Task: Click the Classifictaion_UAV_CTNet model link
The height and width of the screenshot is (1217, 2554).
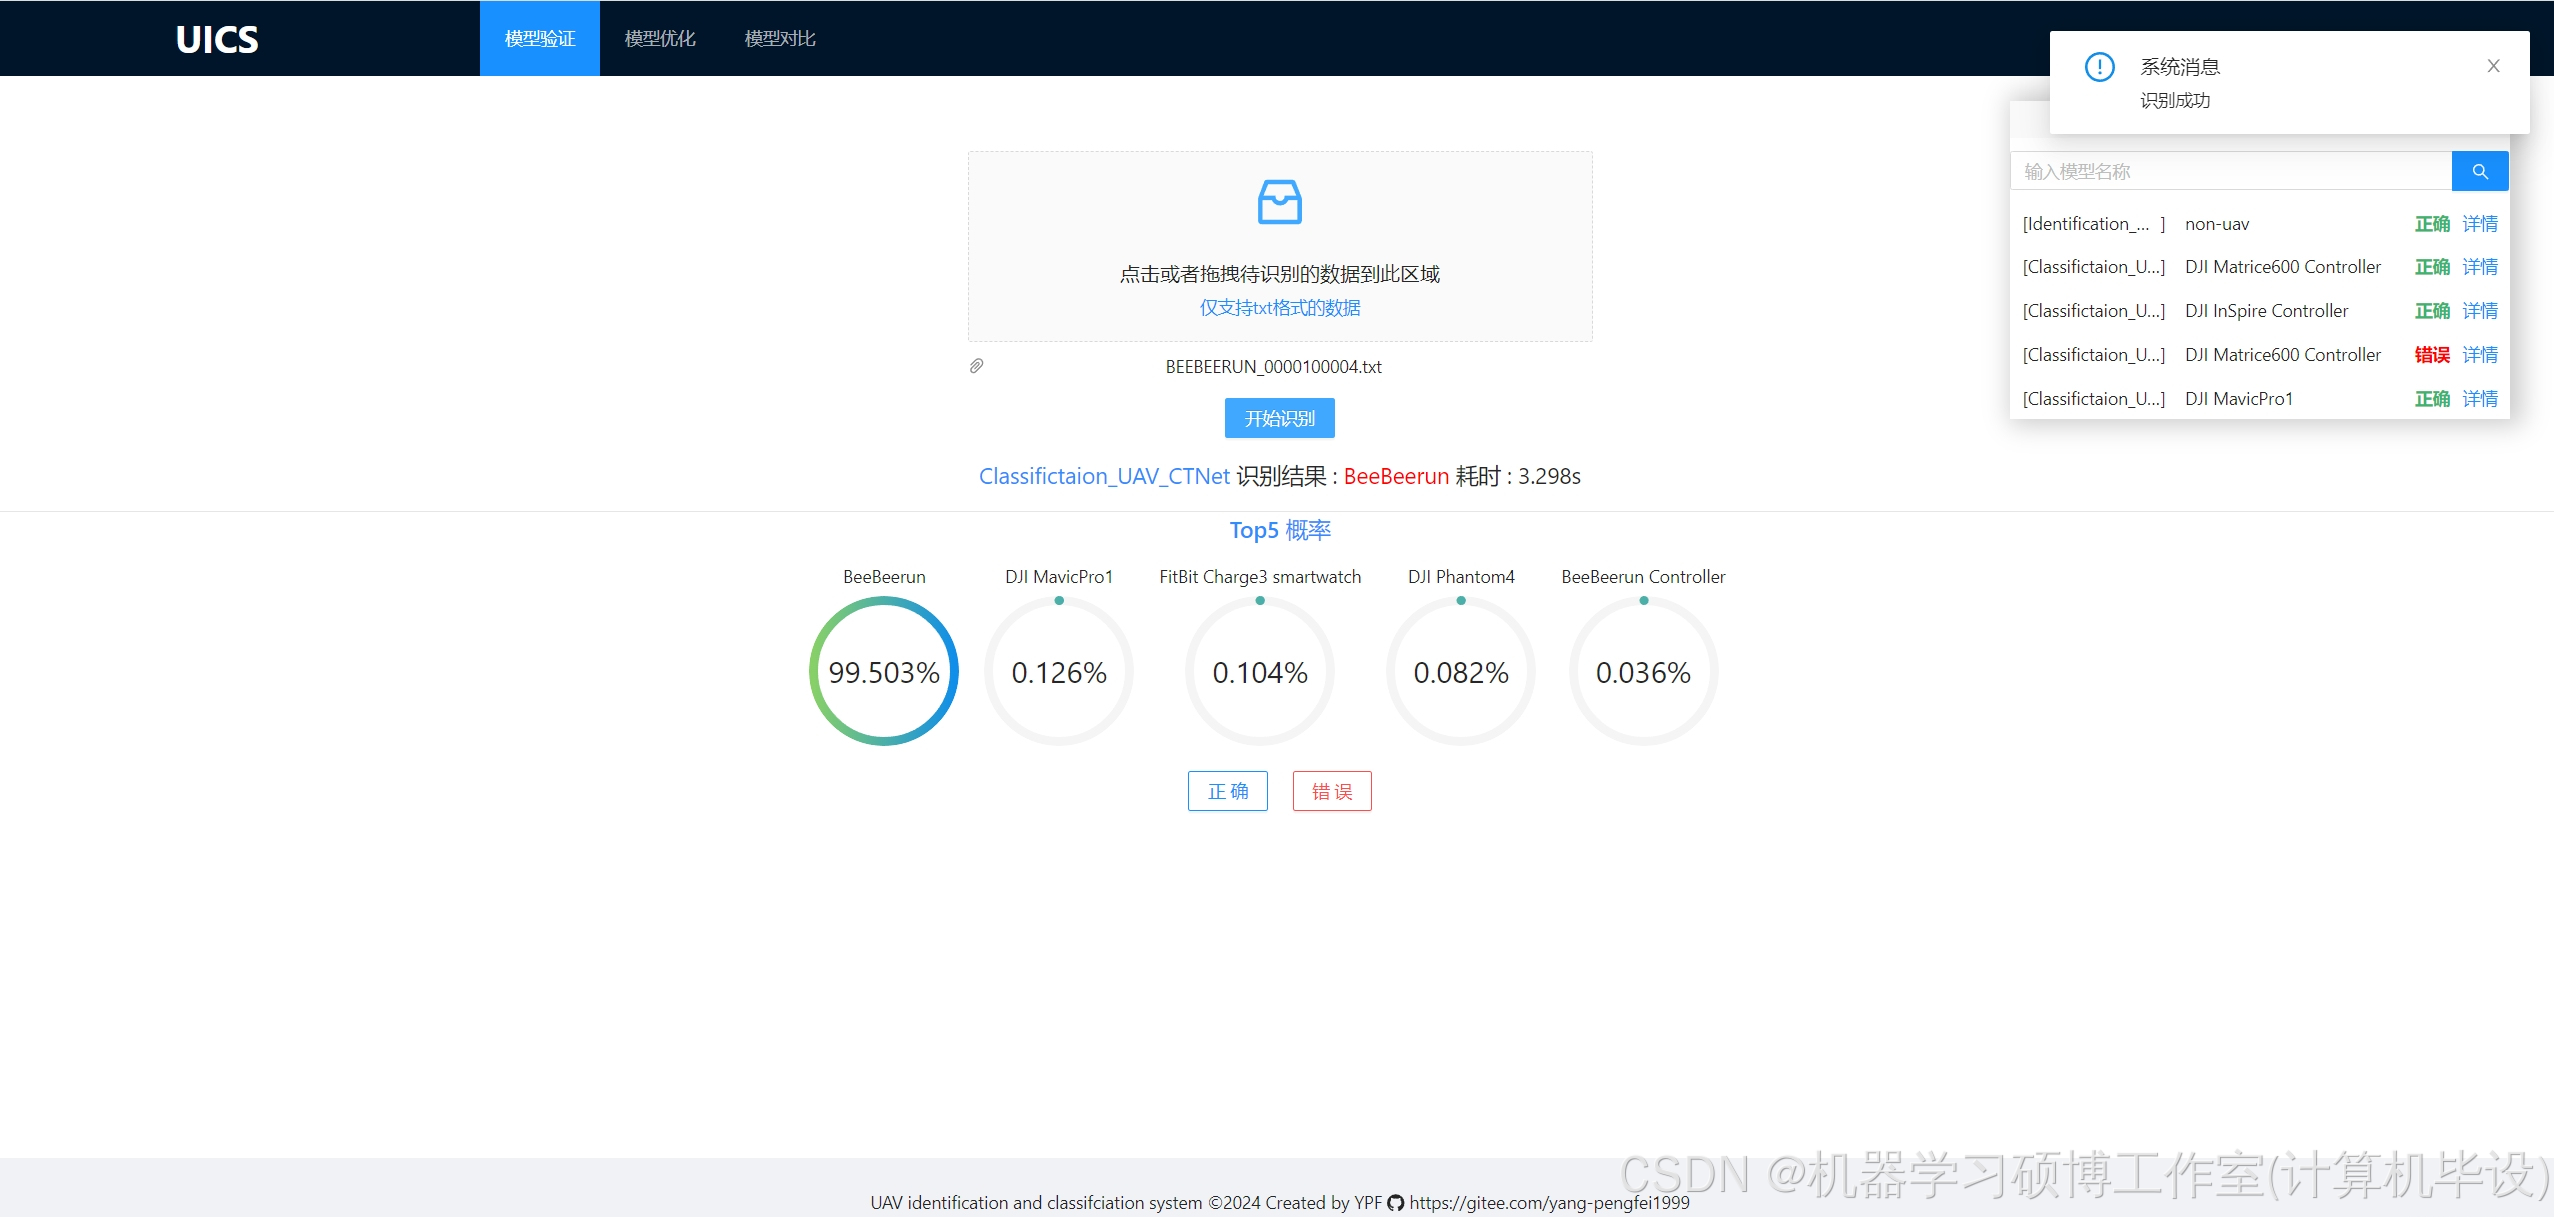Action: click(x=1104, y=476)
